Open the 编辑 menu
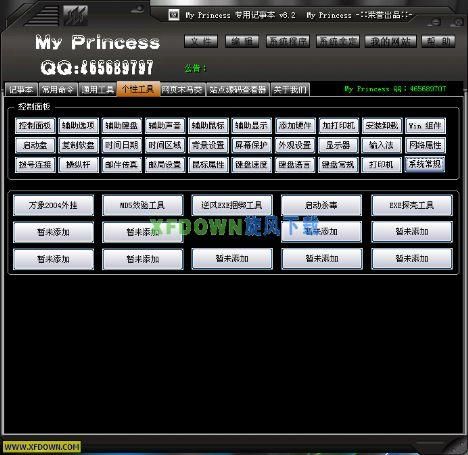468x455 pixels. pyautogui.click(x=242, y=42)
